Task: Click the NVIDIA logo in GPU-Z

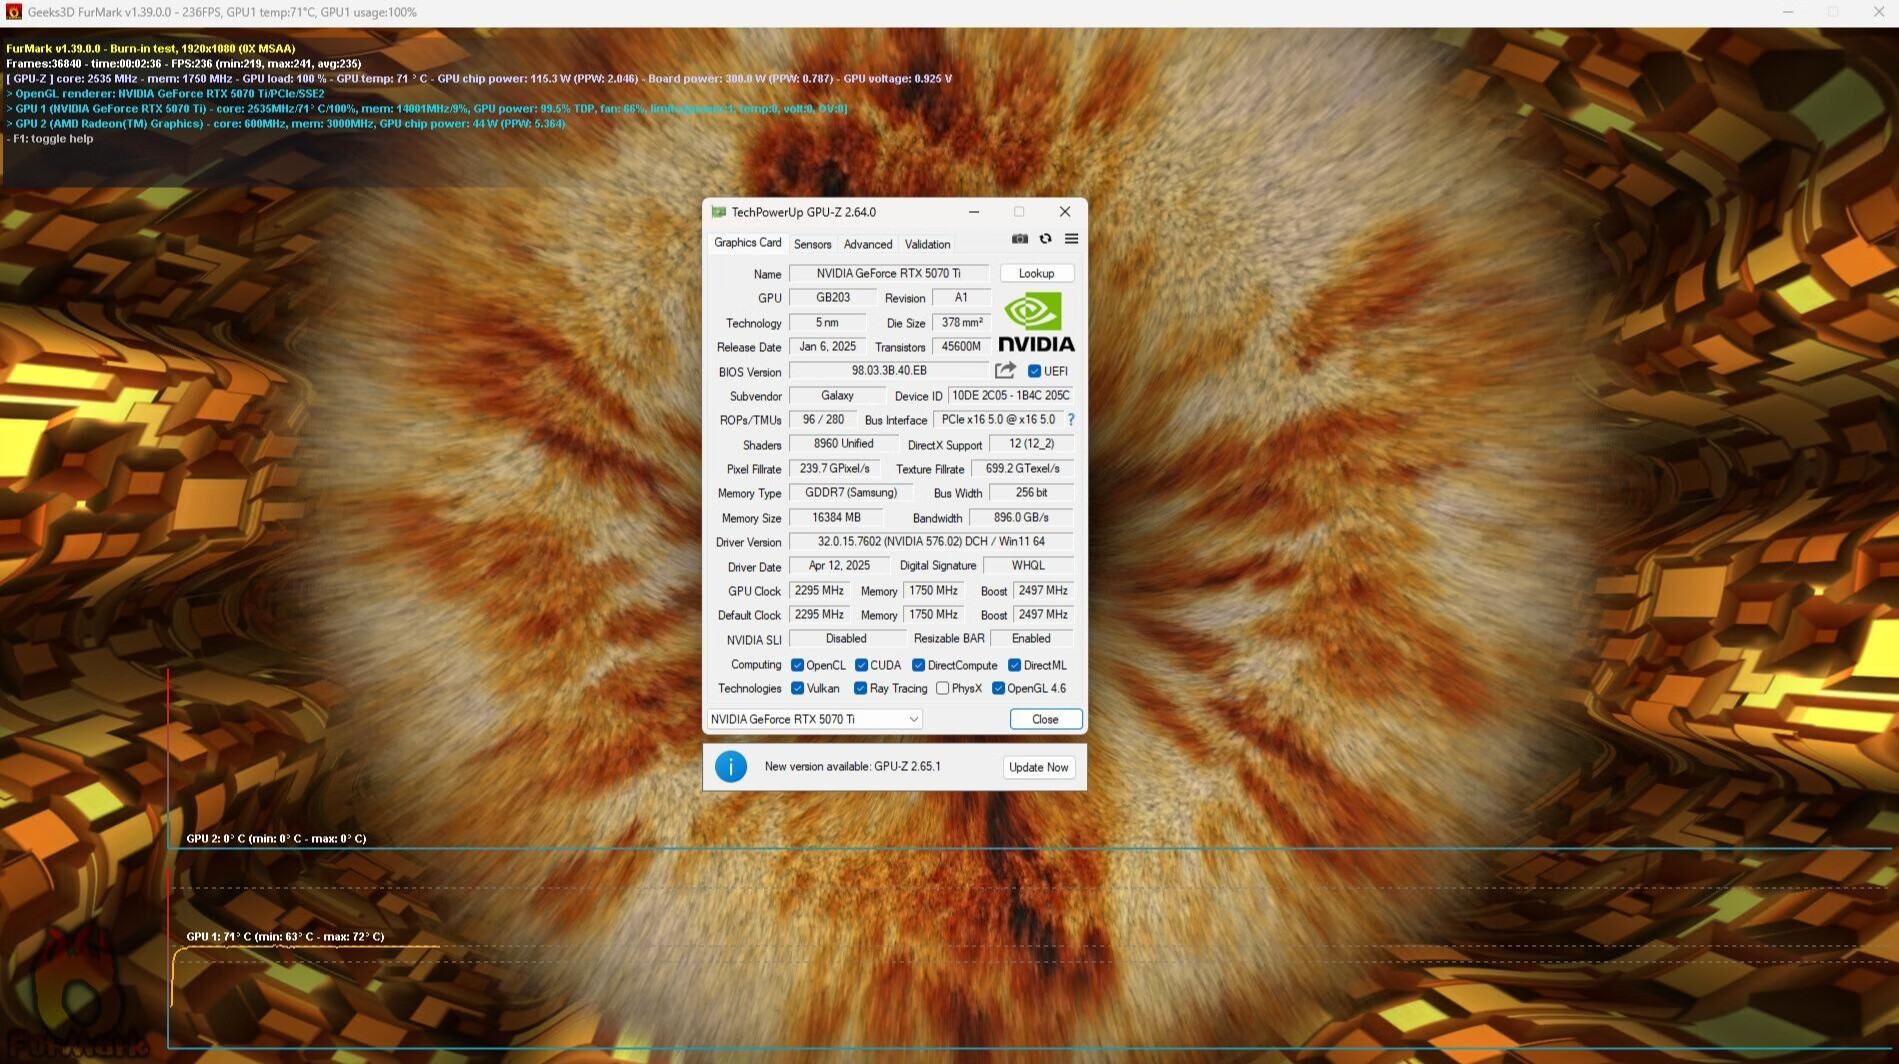Action: tap(1036, 323)
